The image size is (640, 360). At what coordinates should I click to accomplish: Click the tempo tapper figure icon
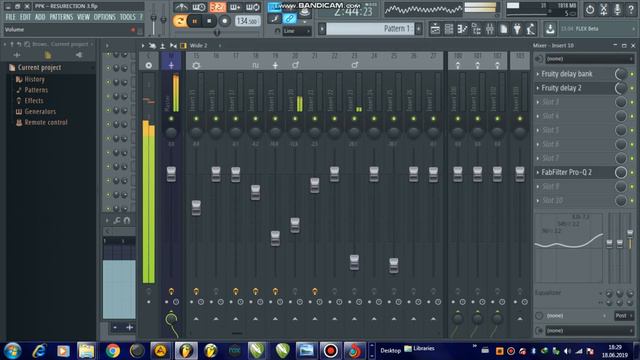click(531, 29)
